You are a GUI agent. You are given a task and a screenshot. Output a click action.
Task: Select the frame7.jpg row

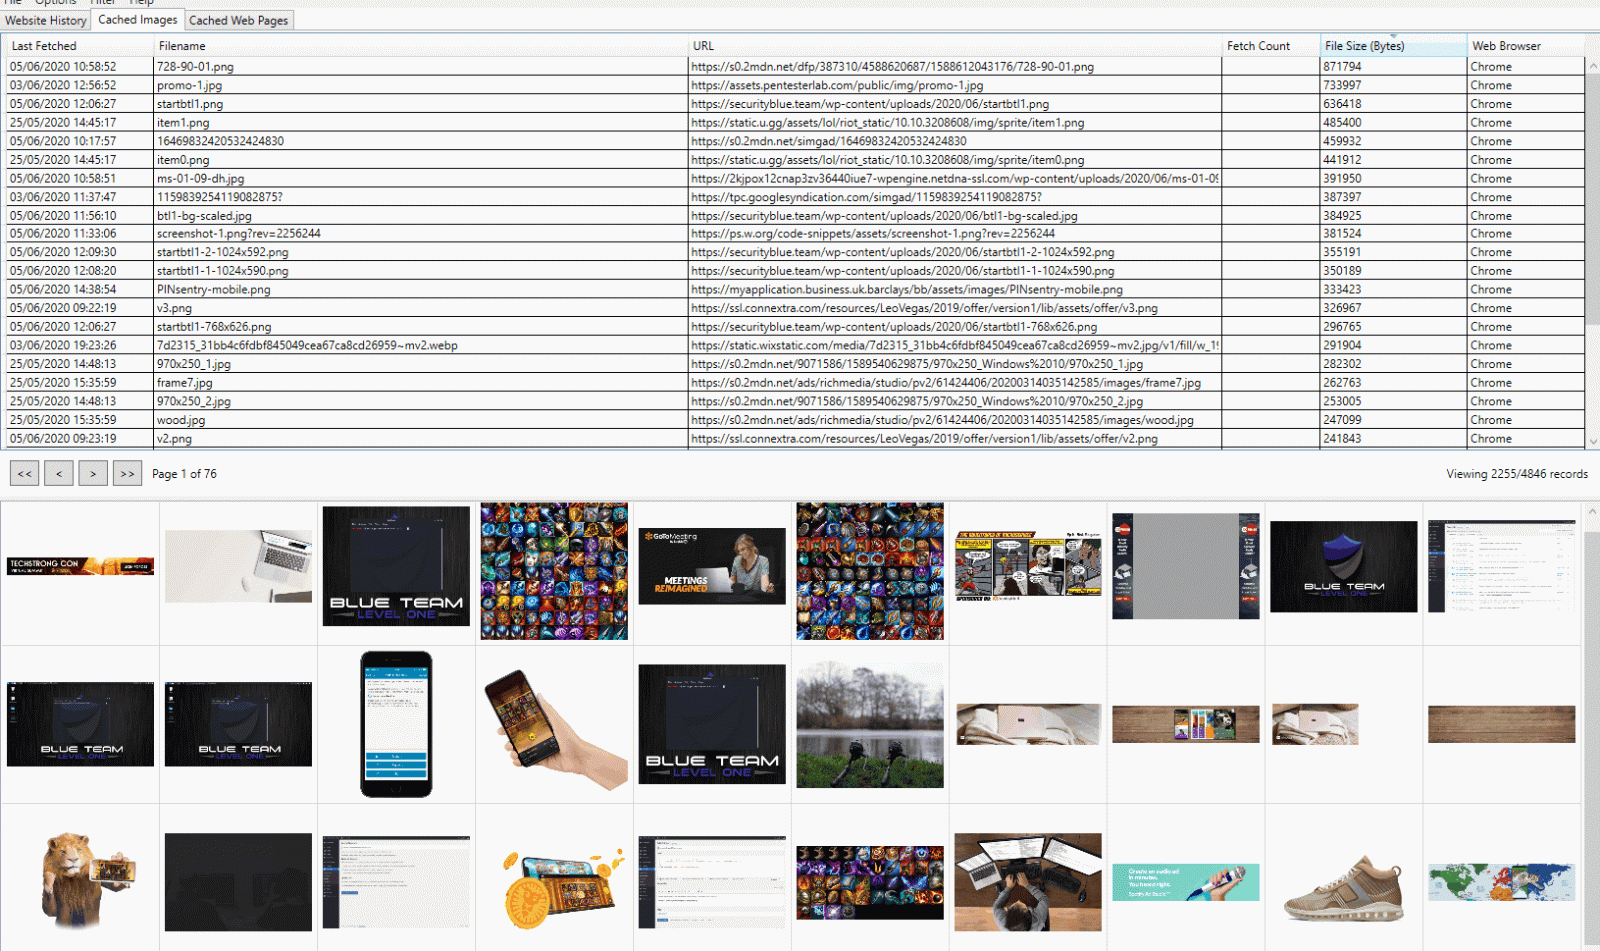click(795, 383)
